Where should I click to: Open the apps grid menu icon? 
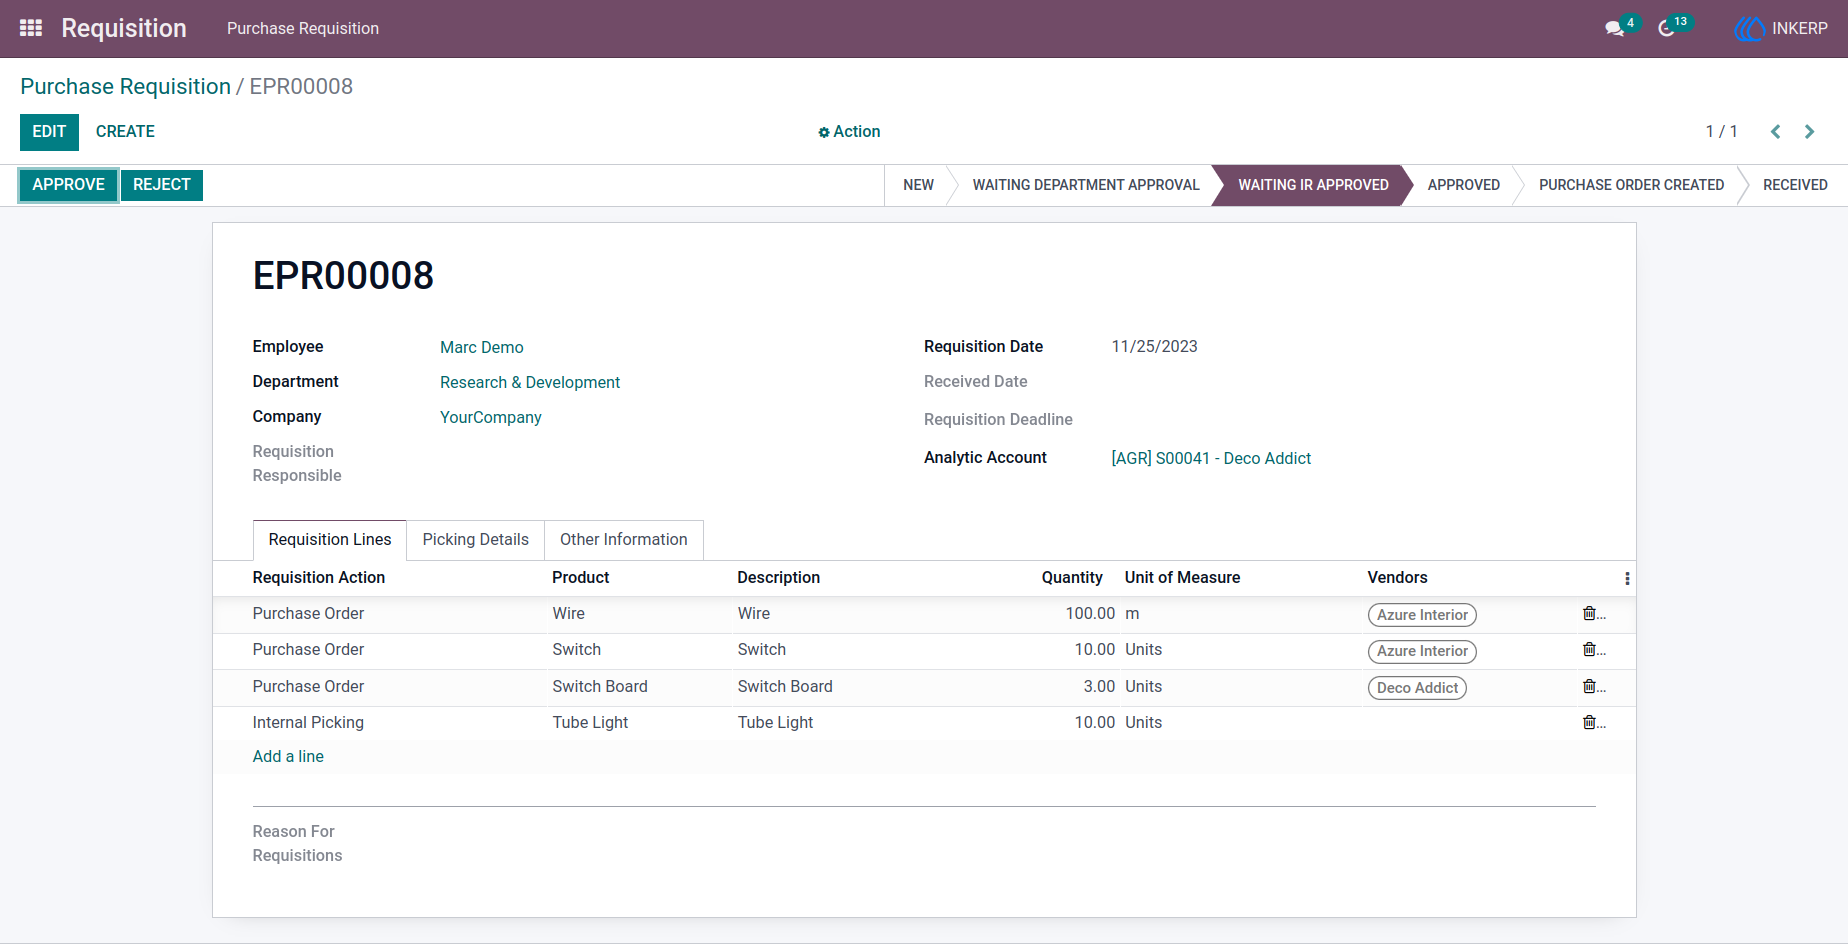(31, 28)
